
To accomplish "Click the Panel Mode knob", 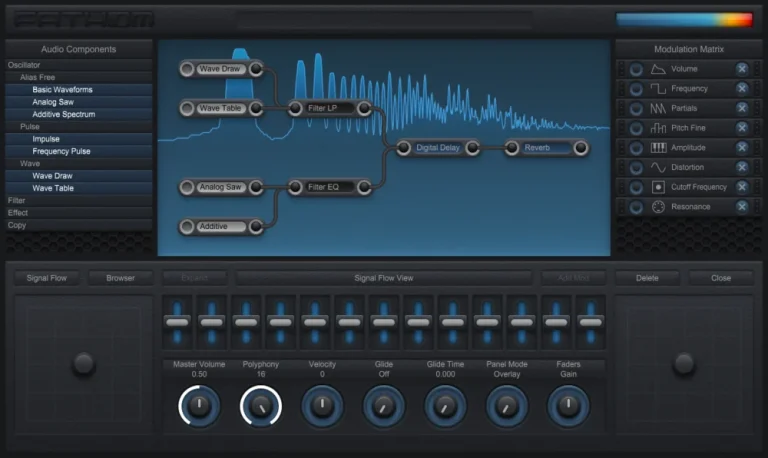I will [507, 406].
